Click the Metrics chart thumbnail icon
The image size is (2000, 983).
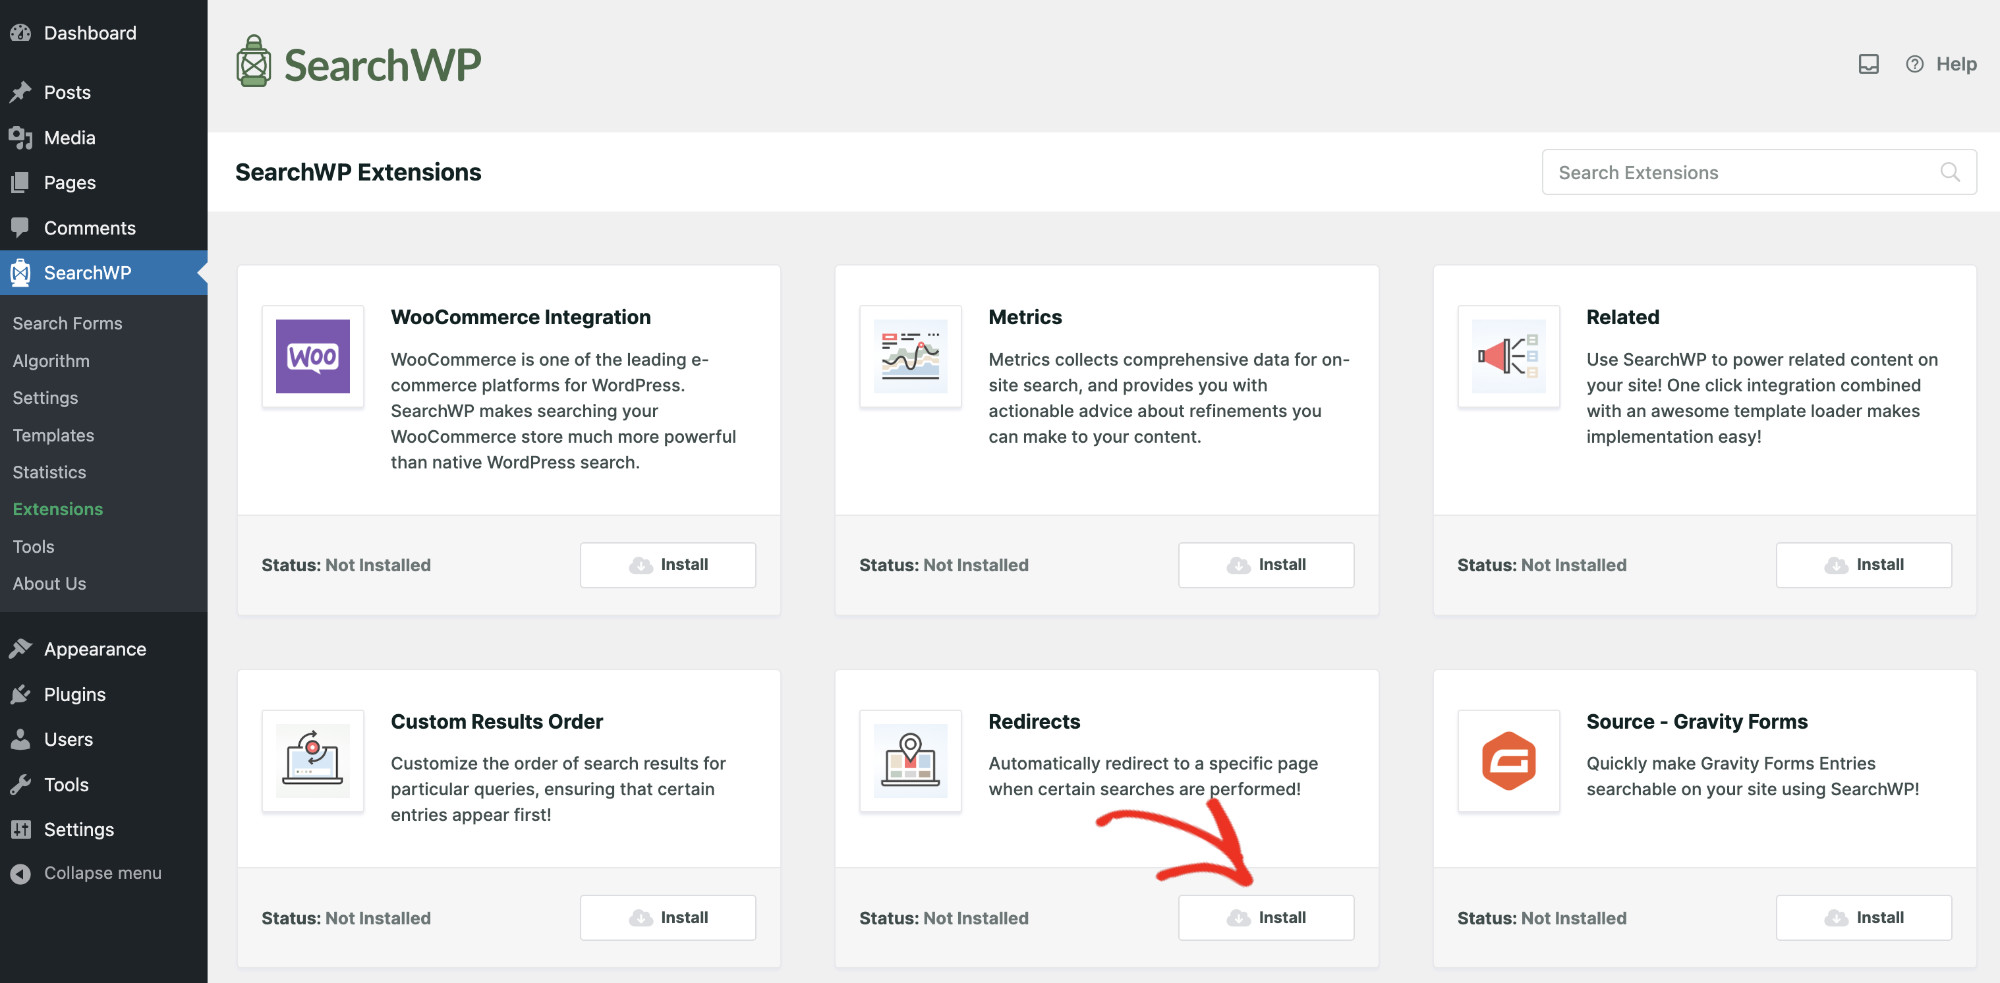910,357
